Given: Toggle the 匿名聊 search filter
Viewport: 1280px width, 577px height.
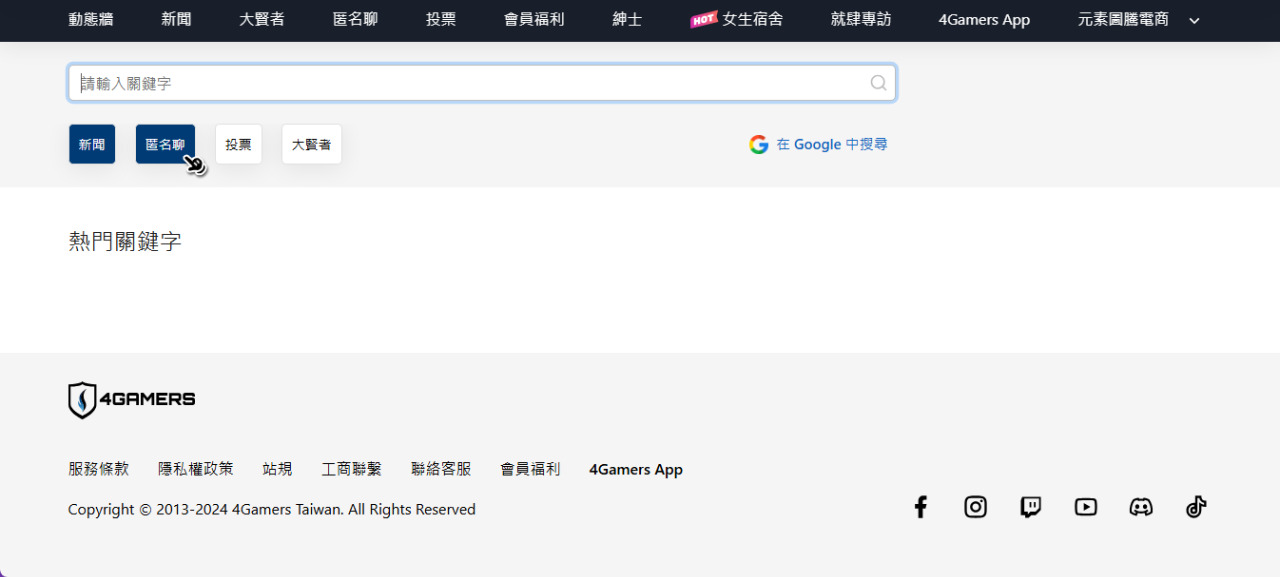Looking at the screenshot, I should (x=165, y=144).
